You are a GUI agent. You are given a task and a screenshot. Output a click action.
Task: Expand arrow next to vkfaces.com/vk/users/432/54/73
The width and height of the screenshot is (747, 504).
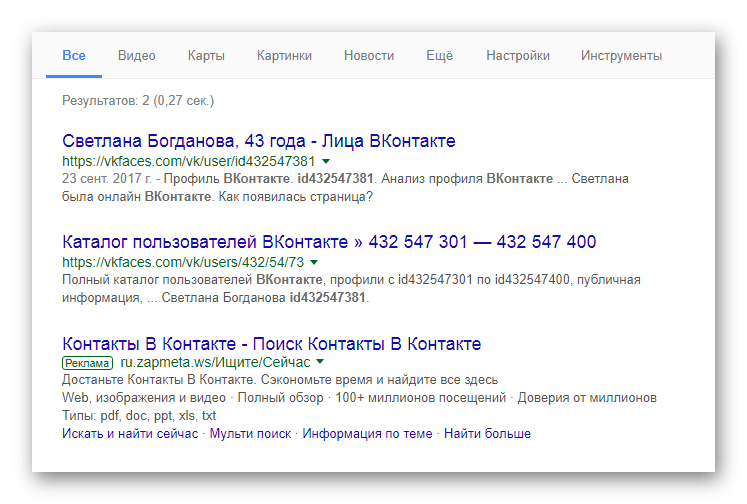314,262
